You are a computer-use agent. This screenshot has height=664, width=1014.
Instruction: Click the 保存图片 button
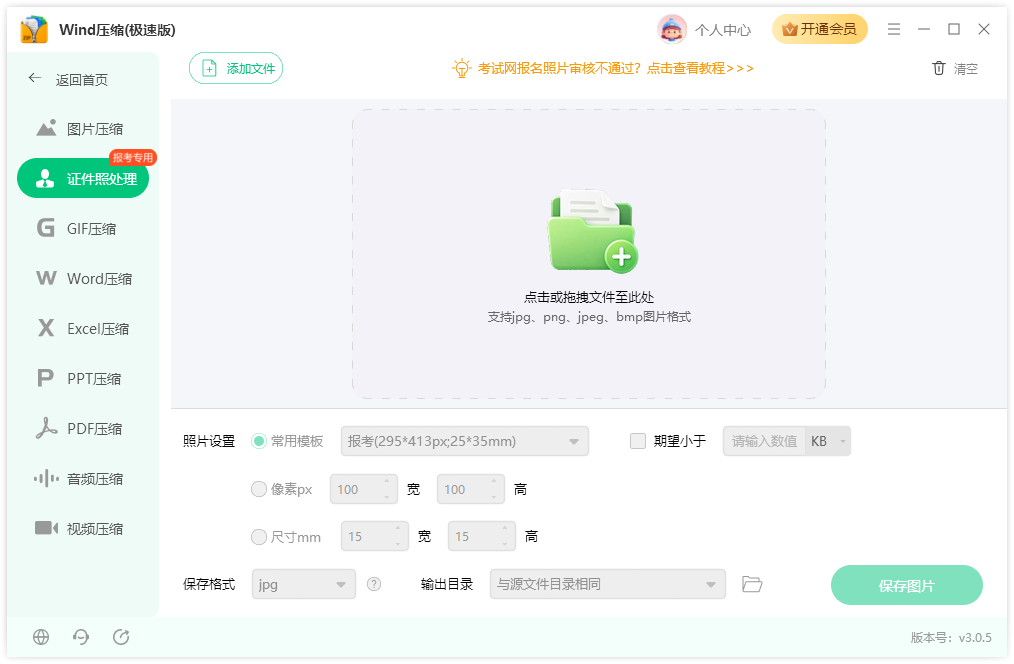point(907,585)
